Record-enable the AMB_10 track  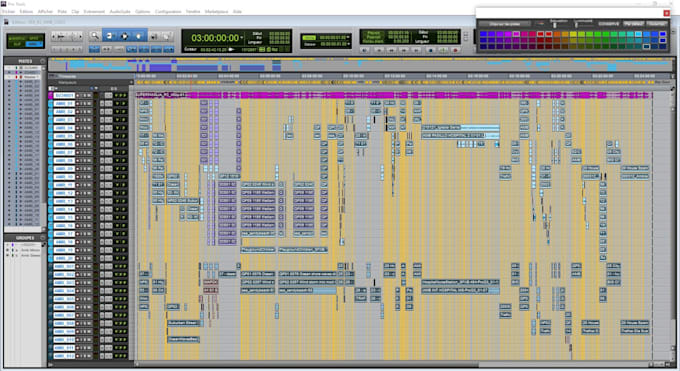point(78,177)
